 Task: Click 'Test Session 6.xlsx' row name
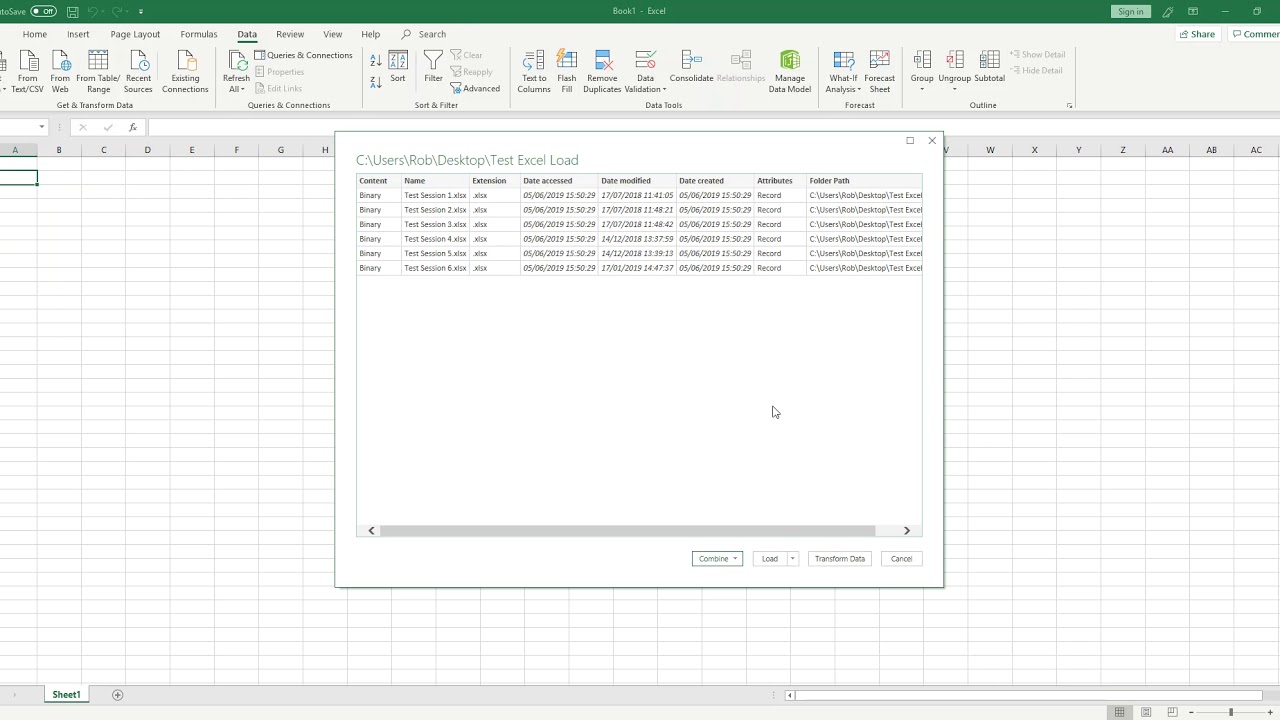[x=435, y=268]
